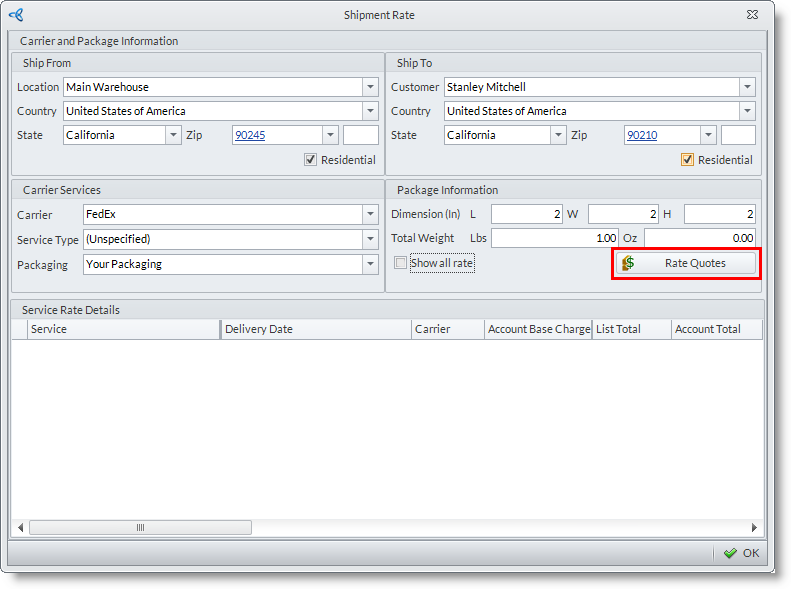Click the app logo icon in title bar

[x=16, y=15]
